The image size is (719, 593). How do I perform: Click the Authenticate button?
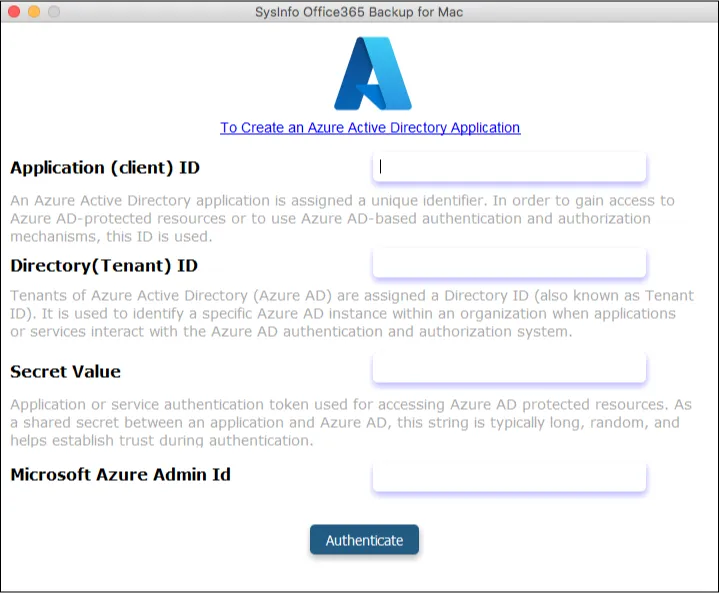point(364,540)
